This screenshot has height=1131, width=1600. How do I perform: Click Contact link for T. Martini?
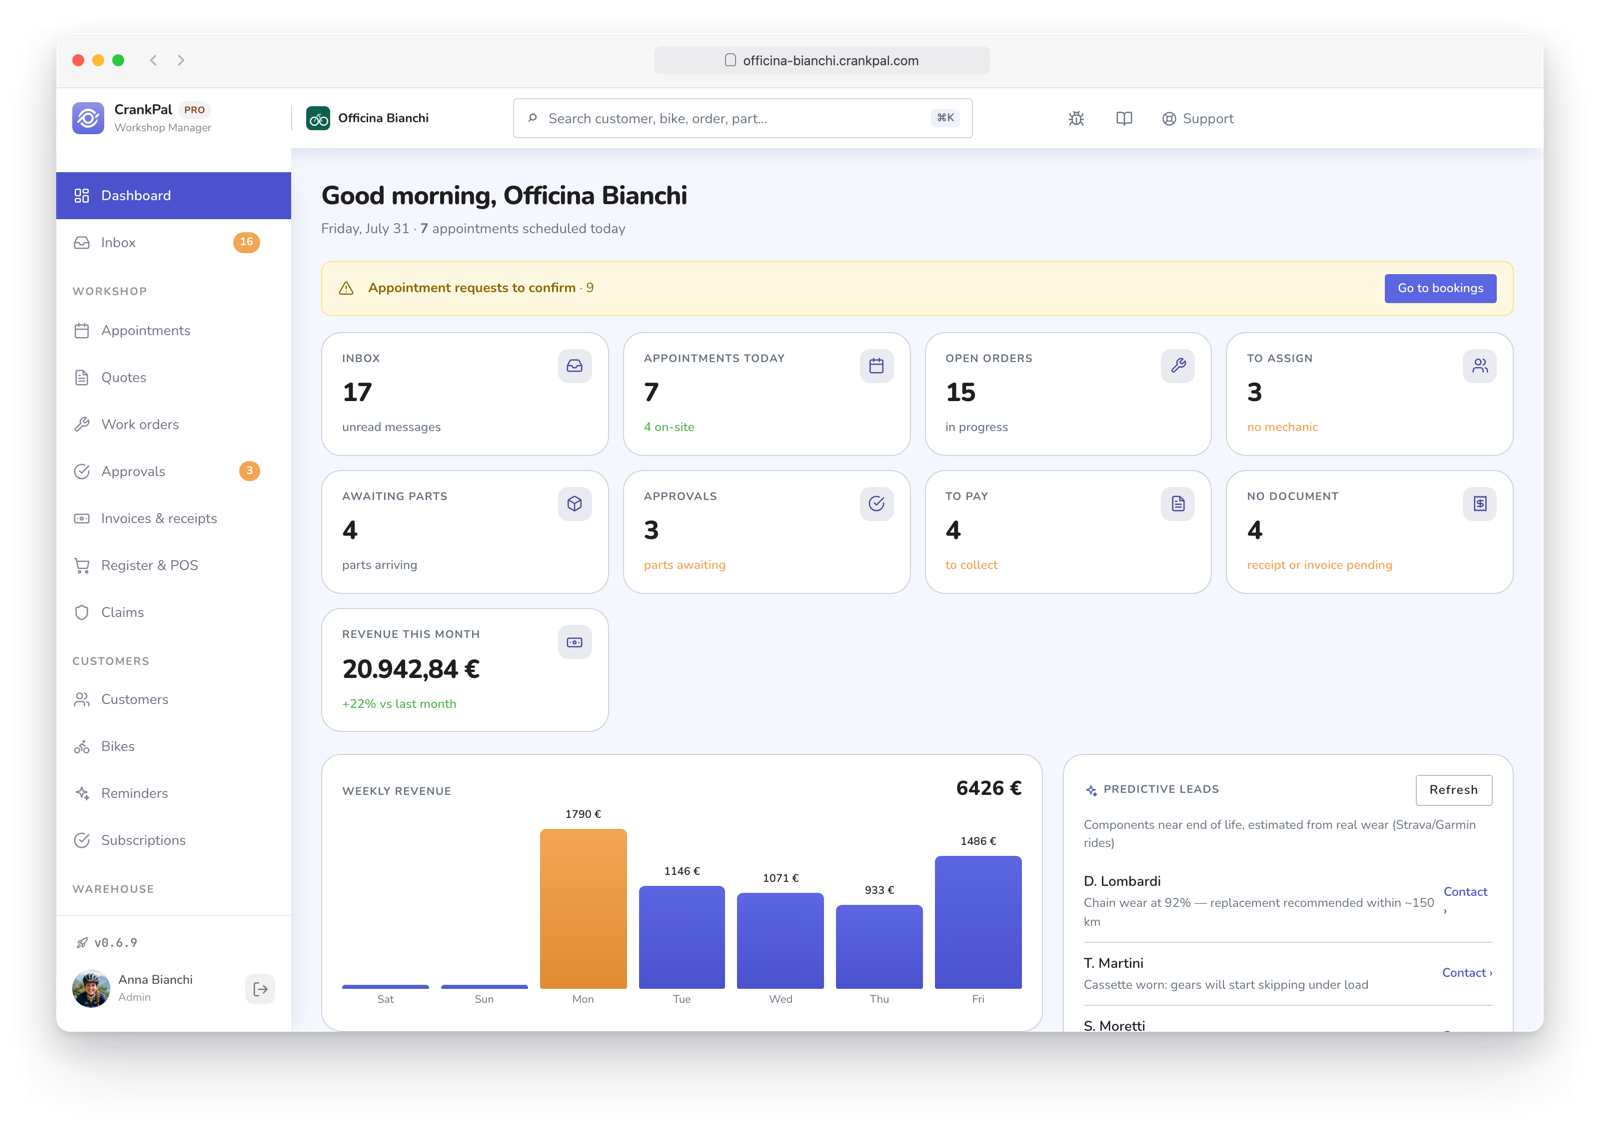coord(1467,973)
